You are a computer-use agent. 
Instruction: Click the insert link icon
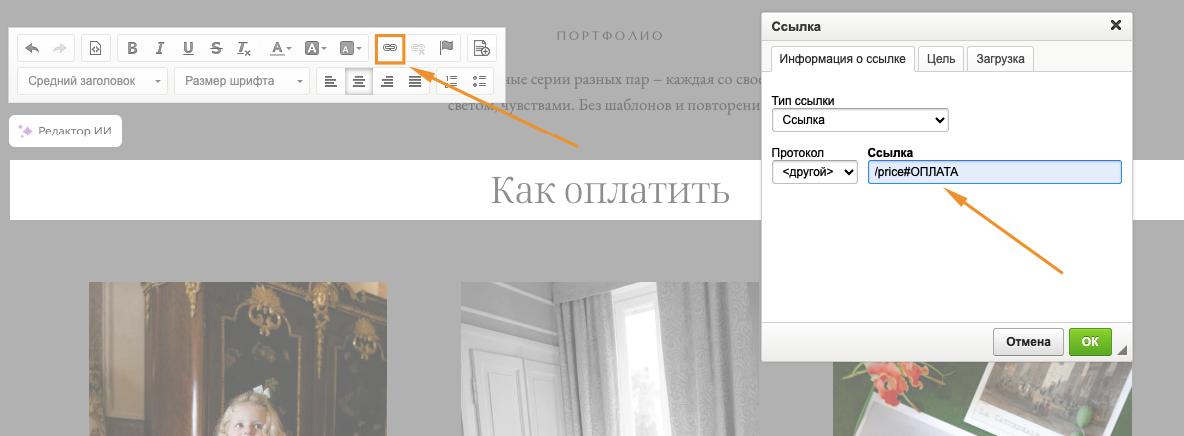click(x=390, y=47)
